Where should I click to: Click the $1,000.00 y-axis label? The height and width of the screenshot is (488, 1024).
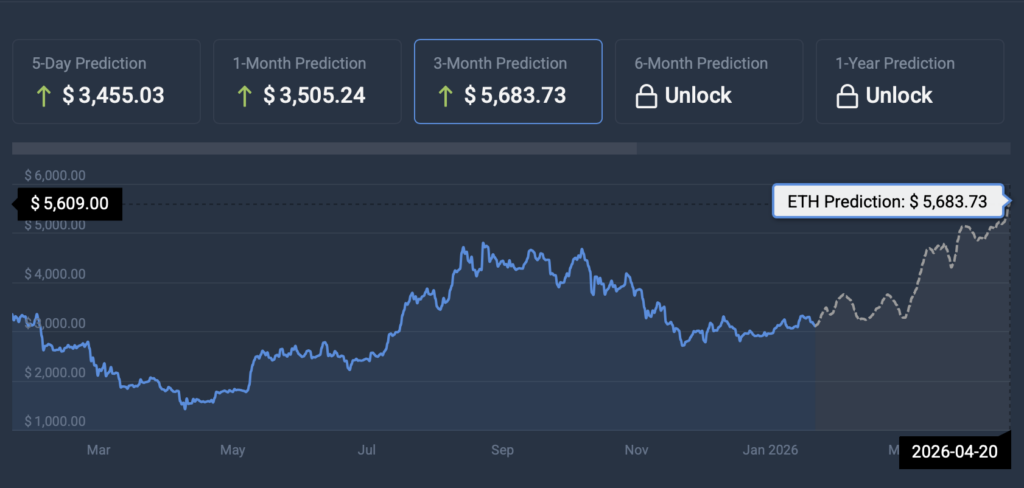(55, 422)
